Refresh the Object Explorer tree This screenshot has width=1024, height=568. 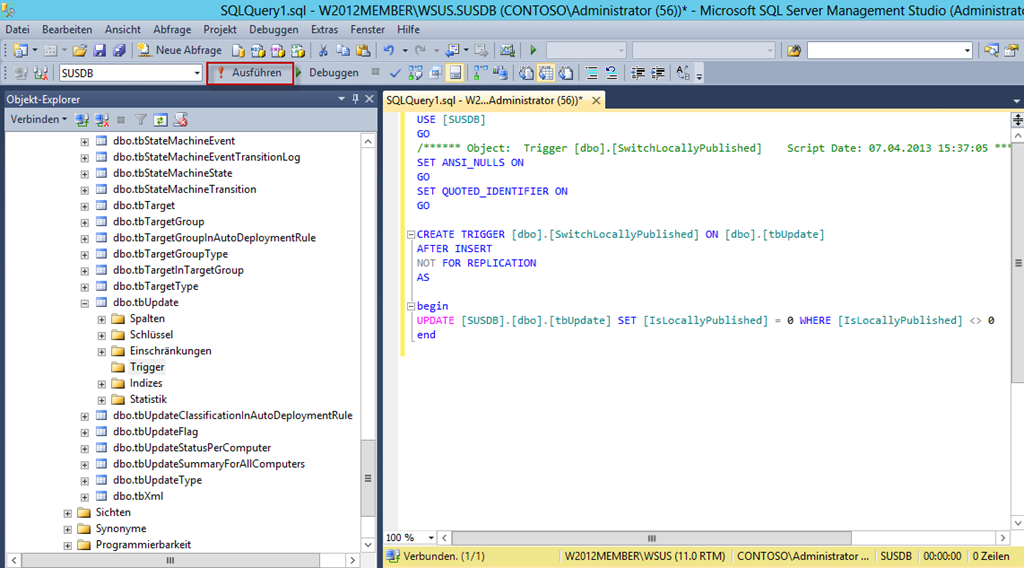(160, 120)
